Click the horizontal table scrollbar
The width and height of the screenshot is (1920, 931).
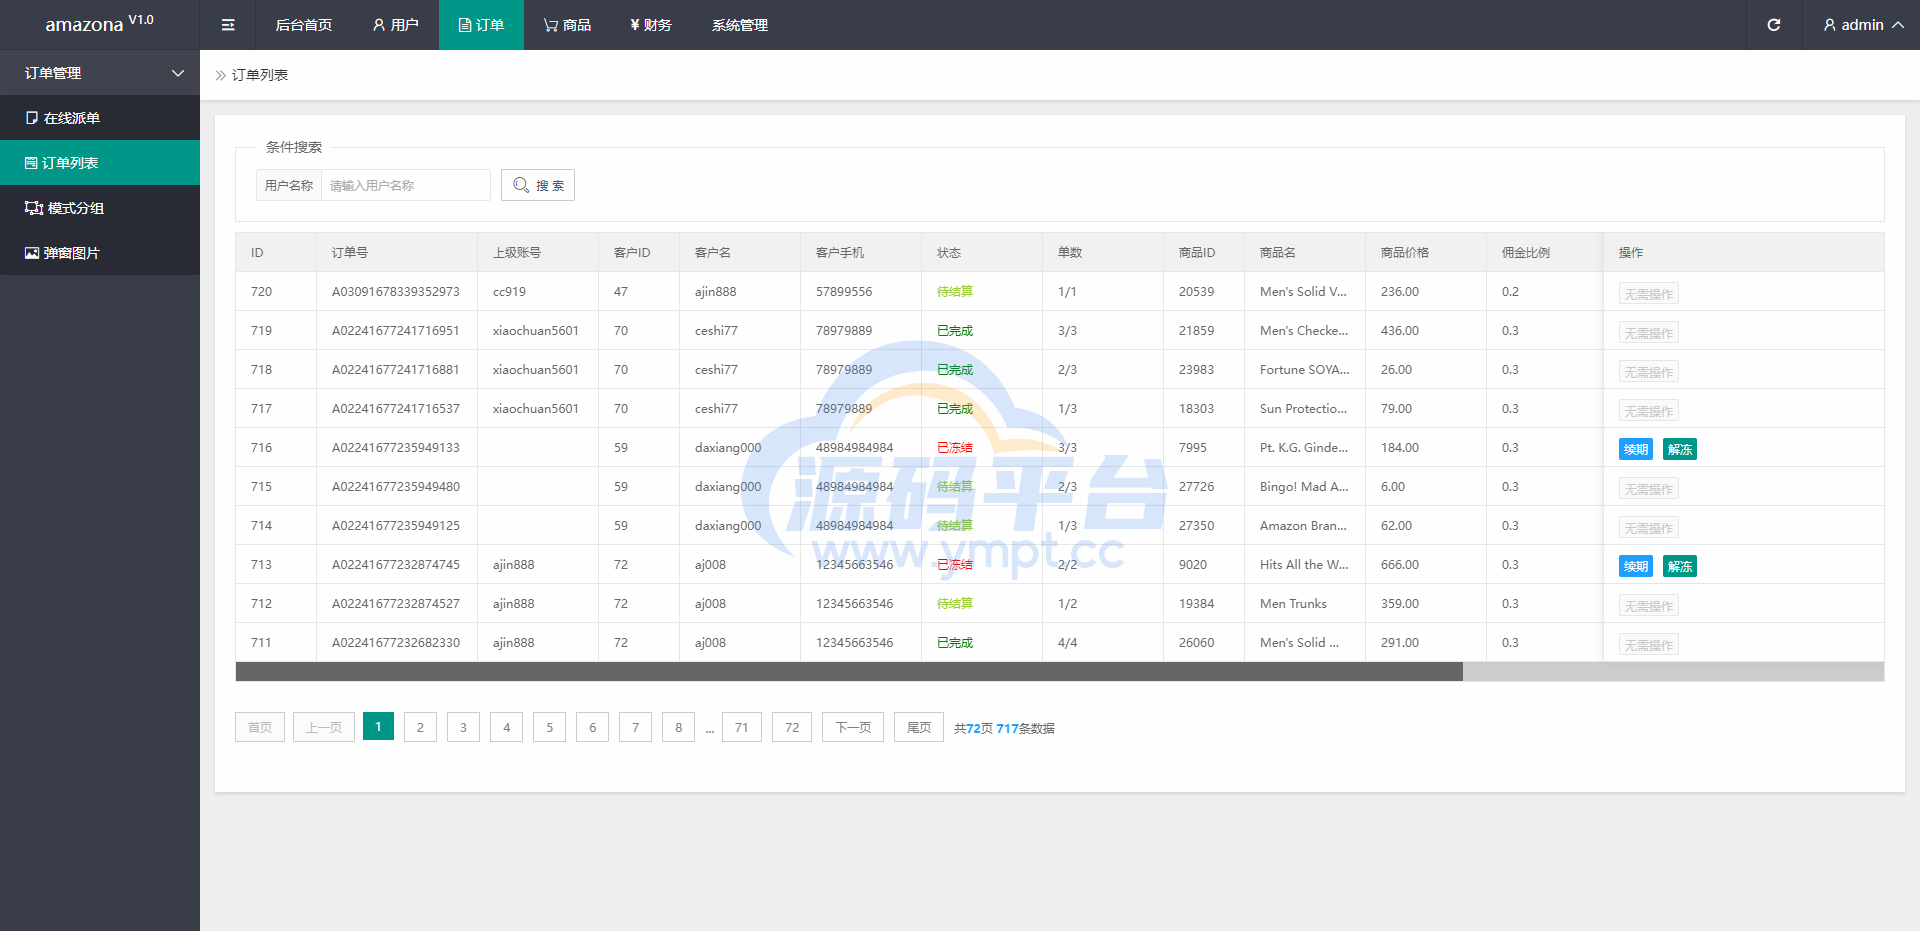click(849, 672)
